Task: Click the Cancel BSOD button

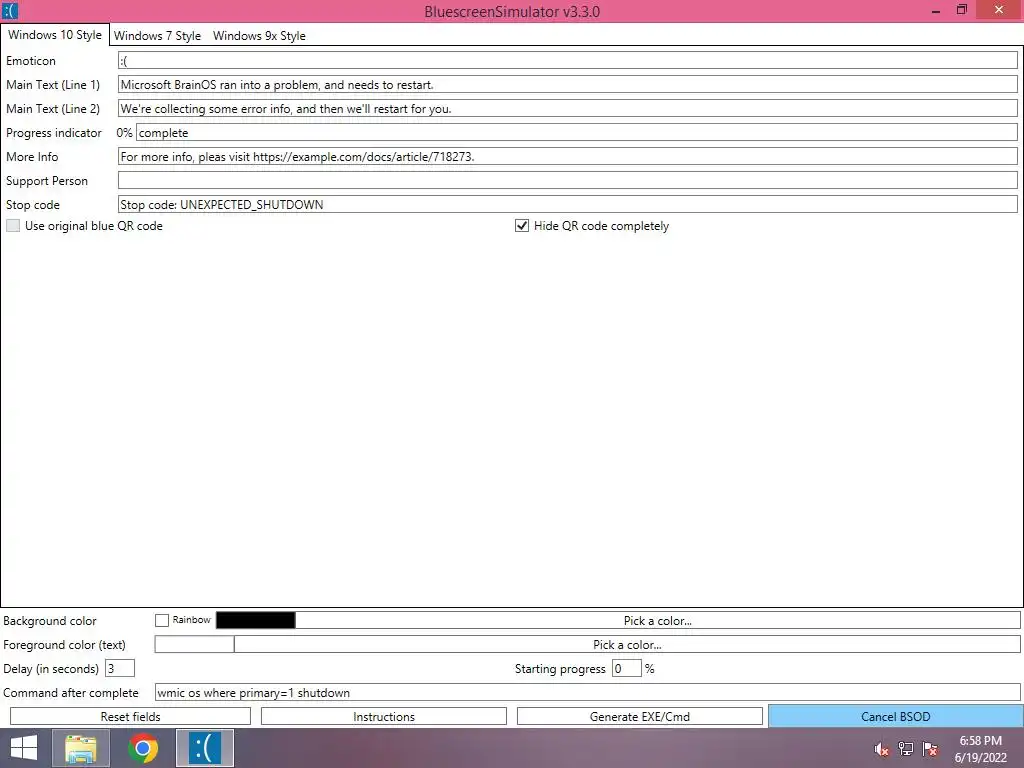Action: (895, 716)
